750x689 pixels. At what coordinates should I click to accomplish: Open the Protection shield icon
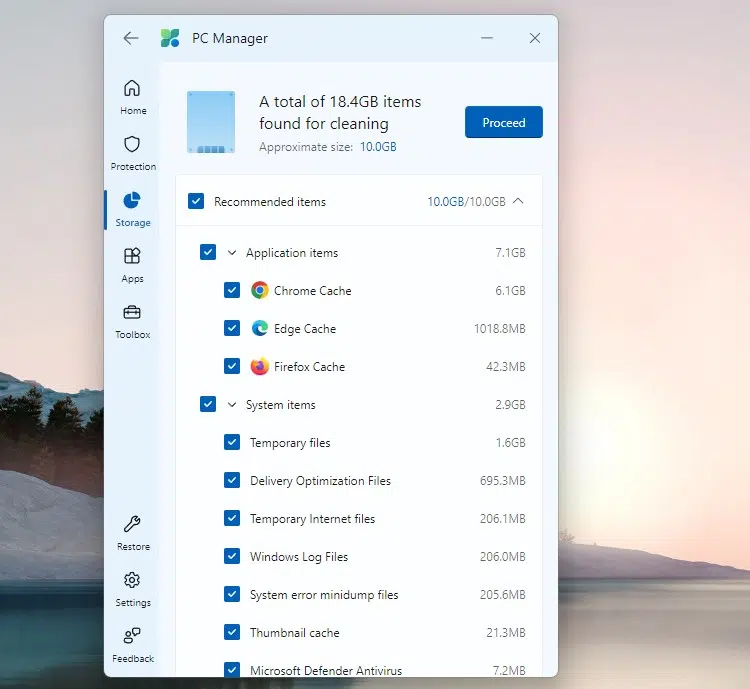133,145
